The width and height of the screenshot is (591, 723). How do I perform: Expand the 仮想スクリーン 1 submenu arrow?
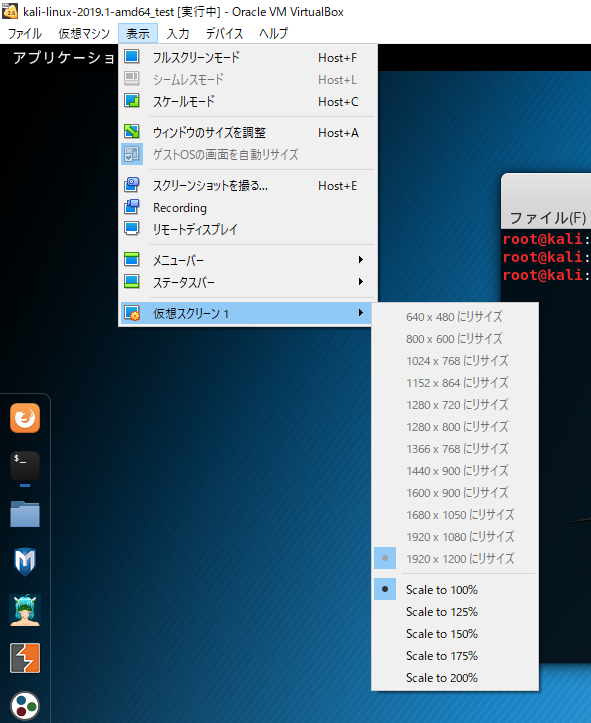(x=361, y=313)
